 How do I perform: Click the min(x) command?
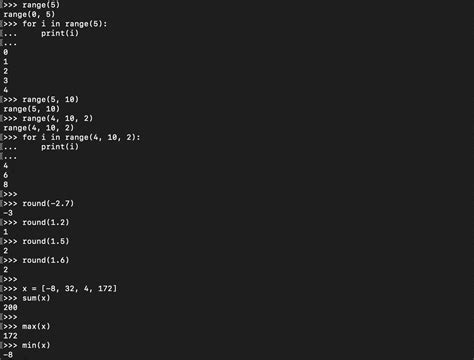(36, 345)
